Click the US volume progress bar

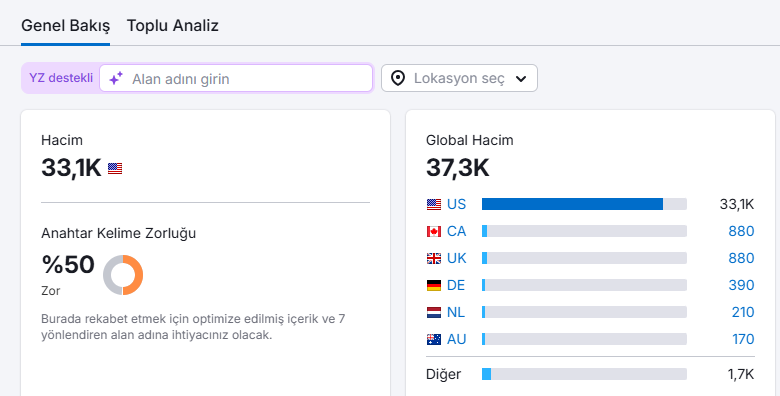585,204
